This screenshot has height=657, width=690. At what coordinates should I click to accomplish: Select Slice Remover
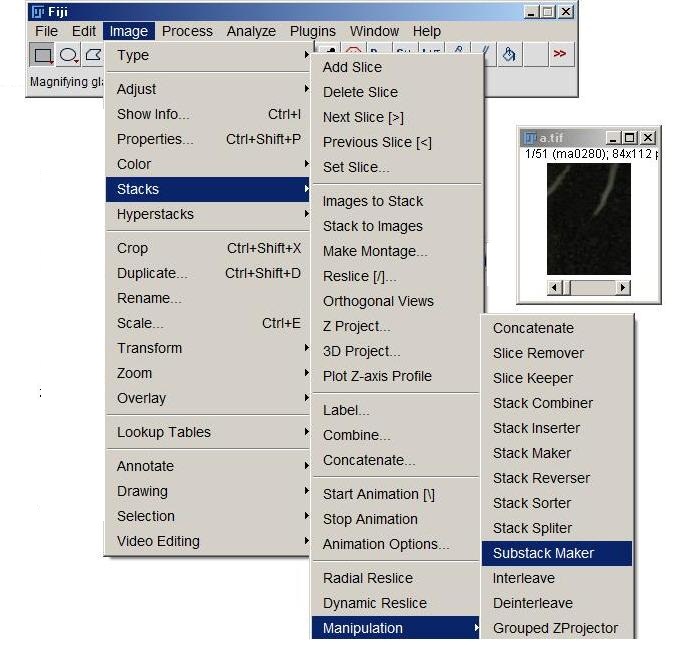point(557,353)
